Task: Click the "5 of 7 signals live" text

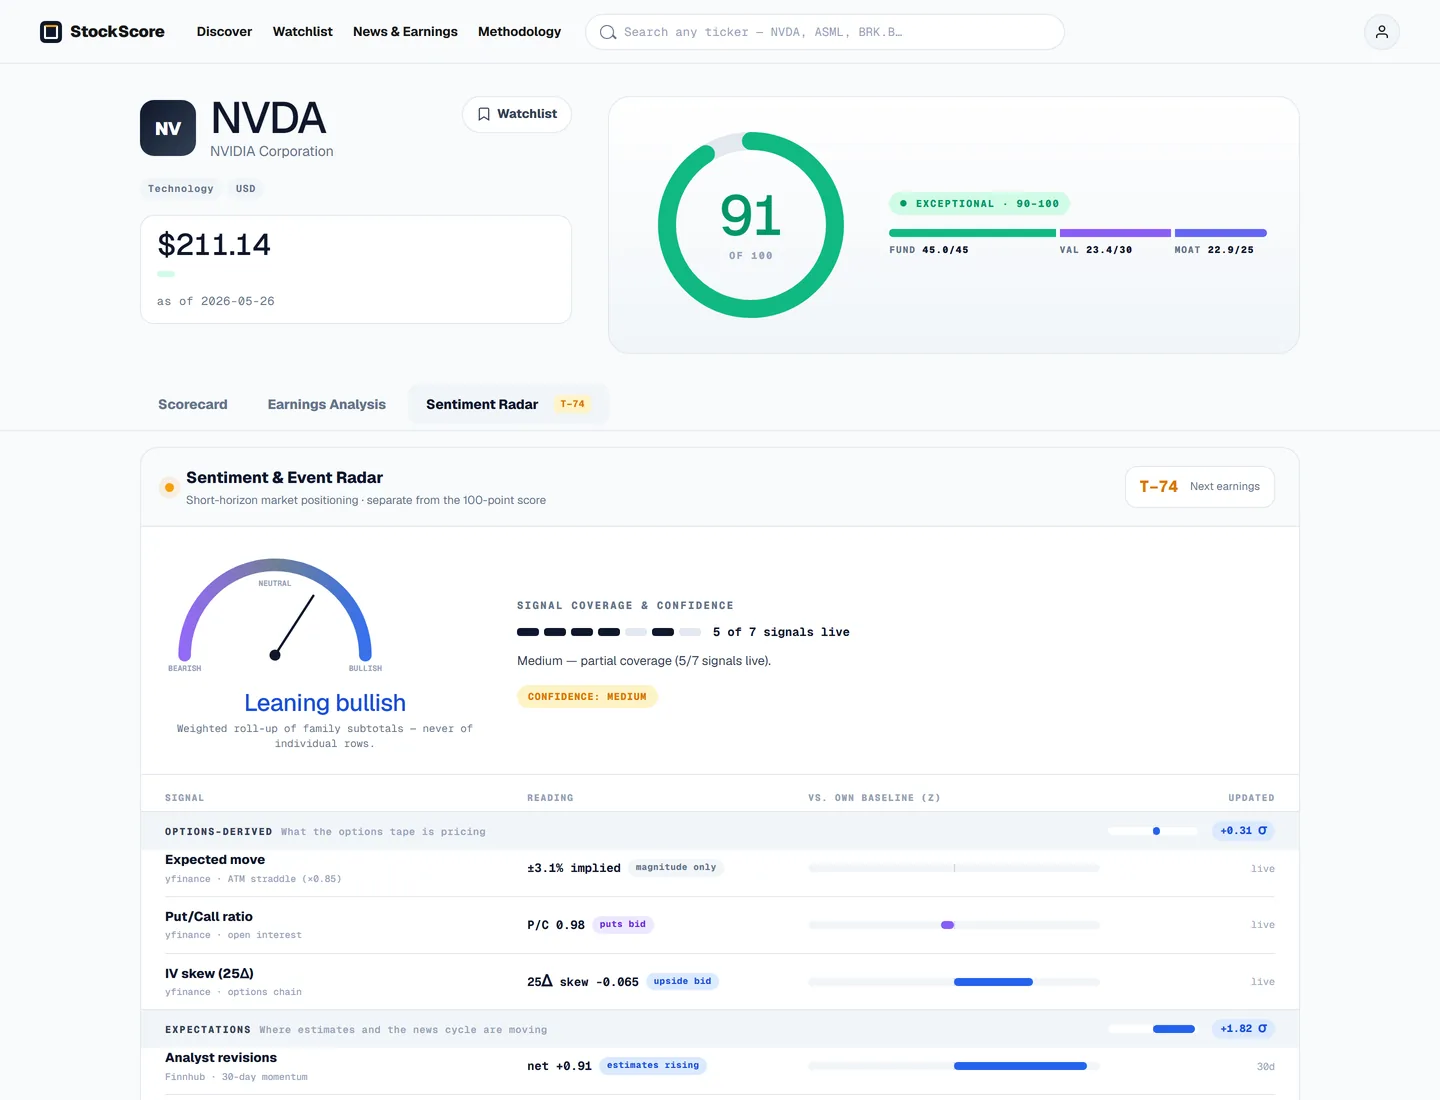Action: [x=781, y=632]
